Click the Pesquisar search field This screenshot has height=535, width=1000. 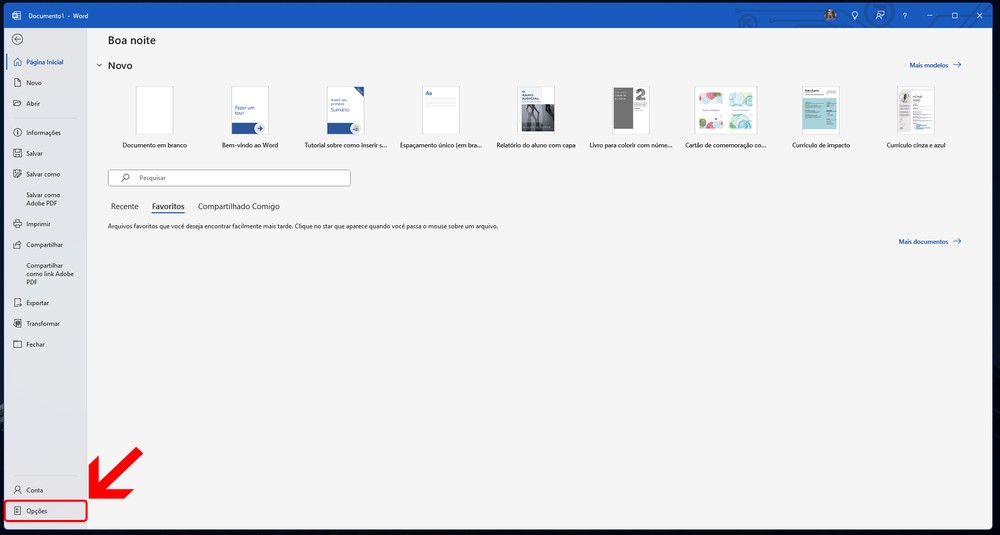point(229,178)
